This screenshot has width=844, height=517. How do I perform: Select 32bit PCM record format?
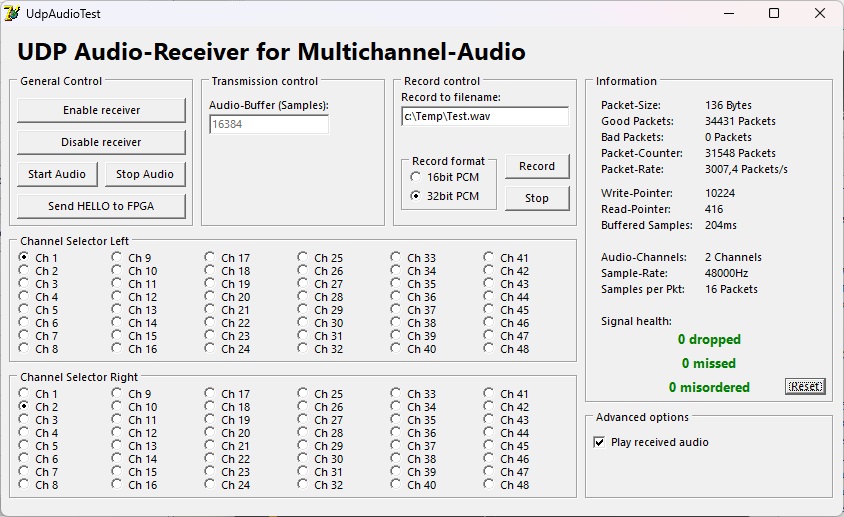[416, 196]
